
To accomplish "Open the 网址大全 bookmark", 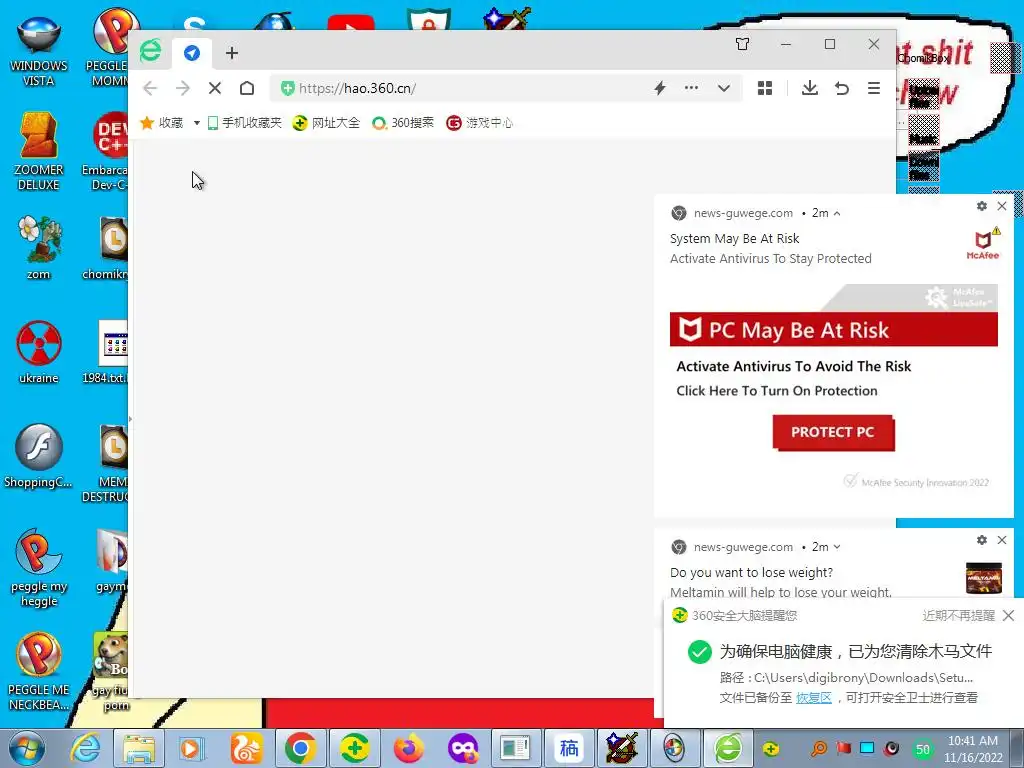I will pos(326,123).
